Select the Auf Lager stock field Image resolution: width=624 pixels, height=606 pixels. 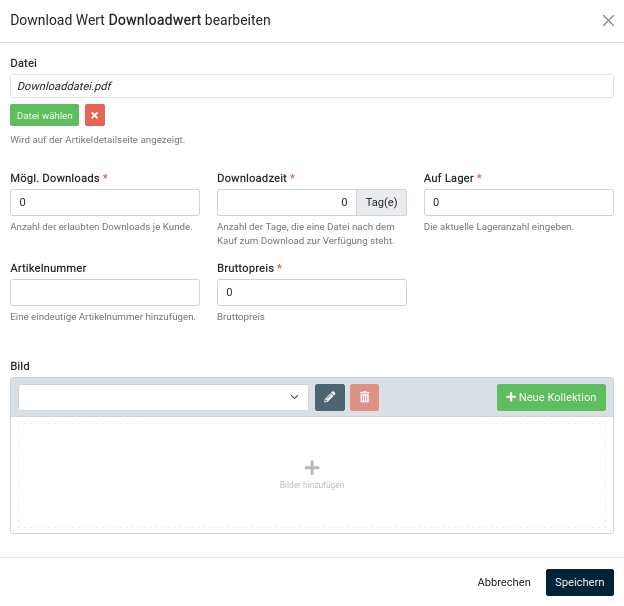518,202
